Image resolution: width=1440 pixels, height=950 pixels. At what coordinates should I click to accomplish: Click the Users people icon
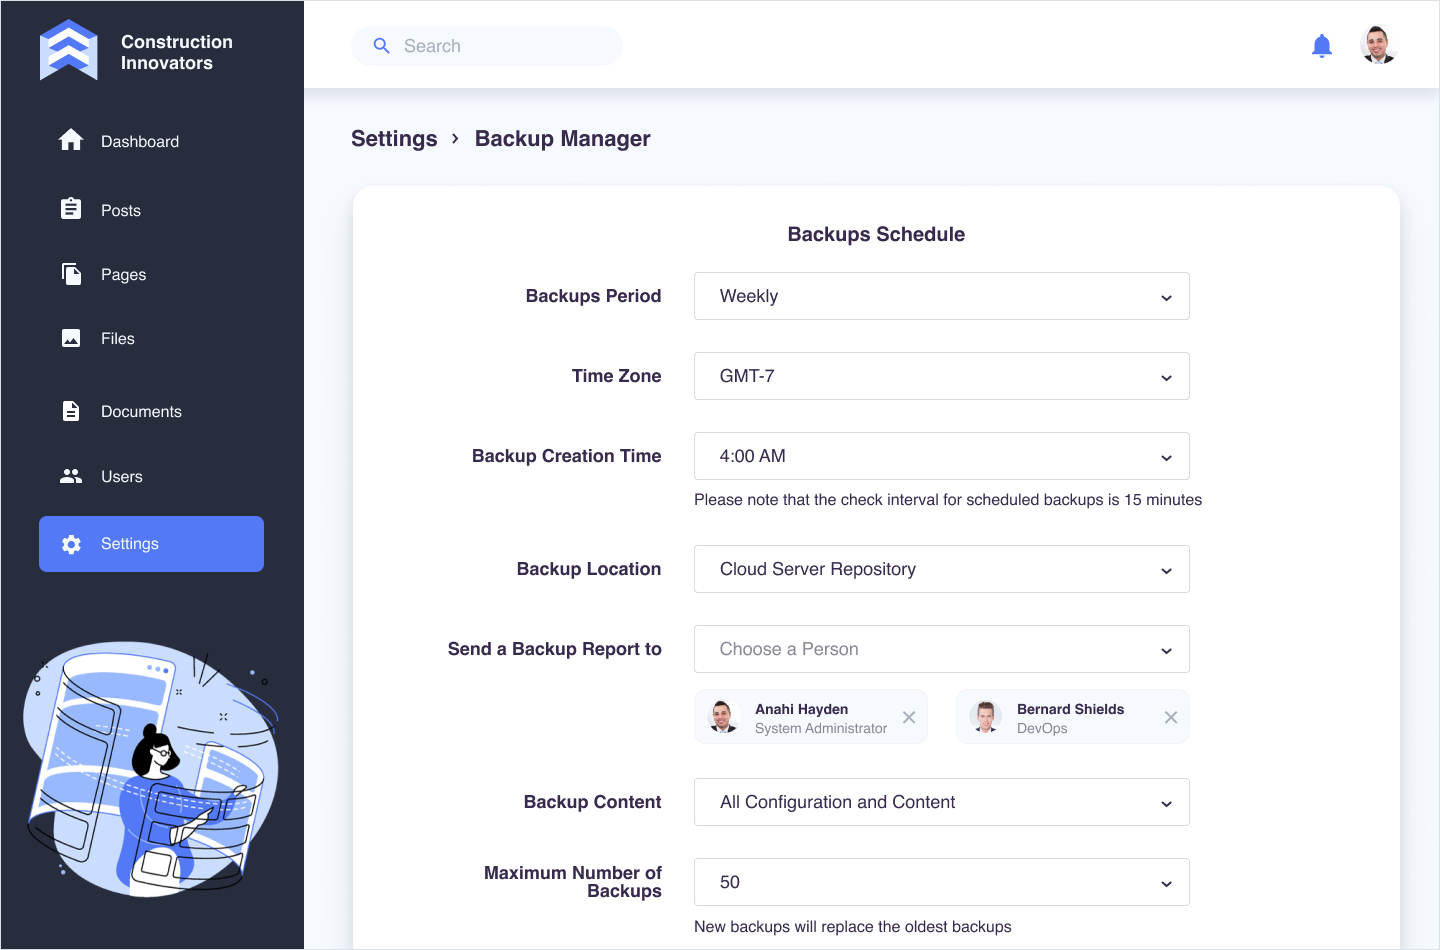(71, 476)
